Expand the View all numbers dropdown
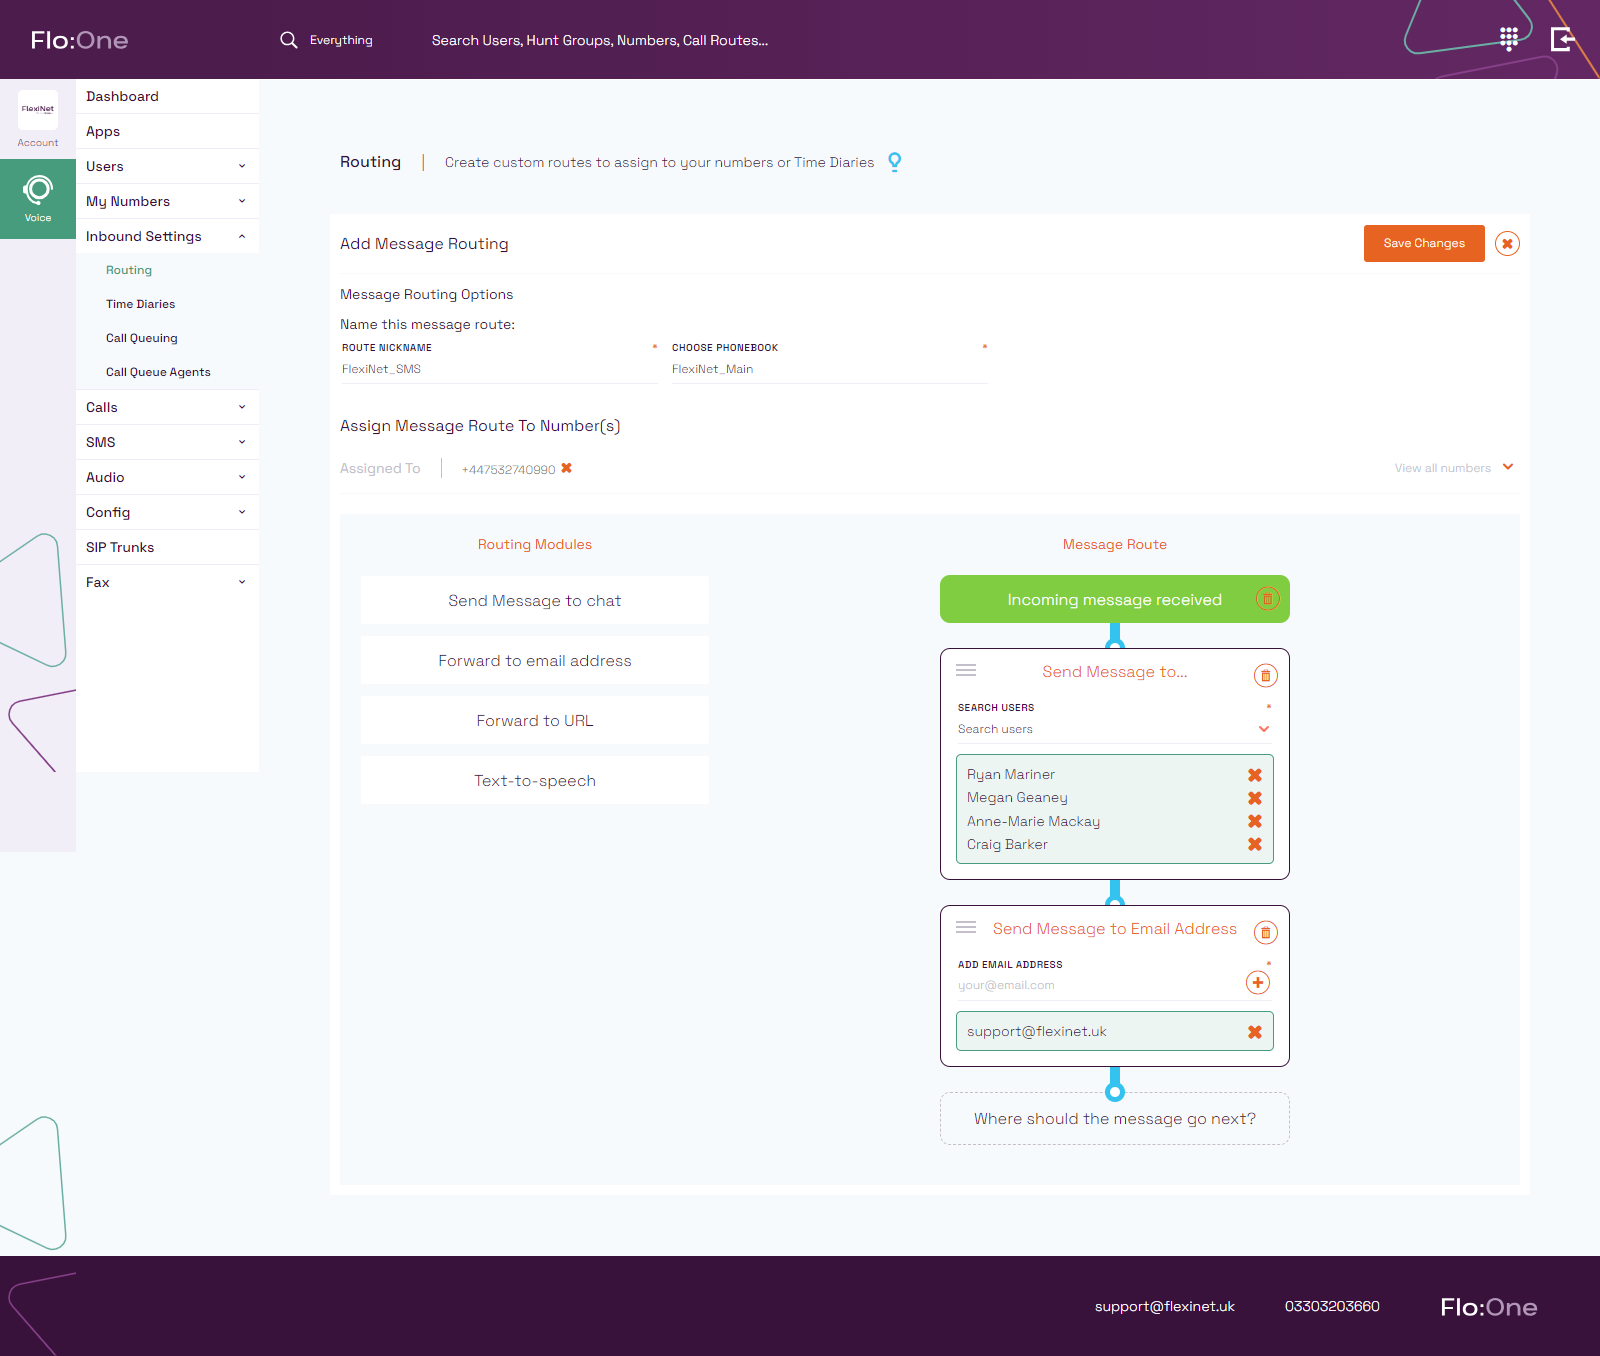The width and height of the screenshot is (1600, 1356). pyautogui.click(x=1508, y=467)
